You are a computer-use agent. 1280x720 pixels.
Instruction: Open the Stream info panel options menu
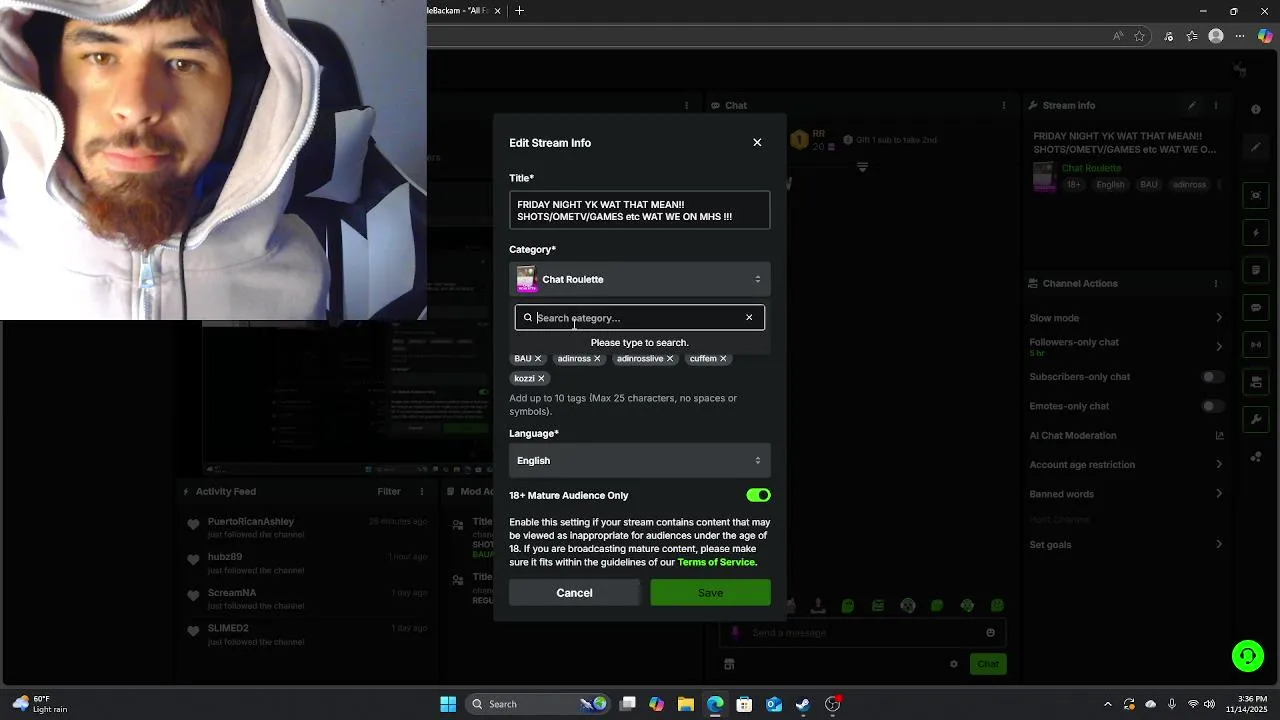pos(1216,105)
